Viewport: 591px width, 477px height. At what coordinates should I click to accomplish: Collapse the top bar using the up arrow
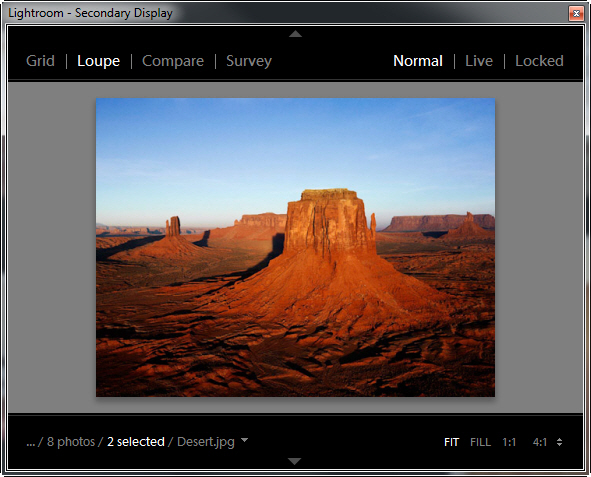[295, 34]
